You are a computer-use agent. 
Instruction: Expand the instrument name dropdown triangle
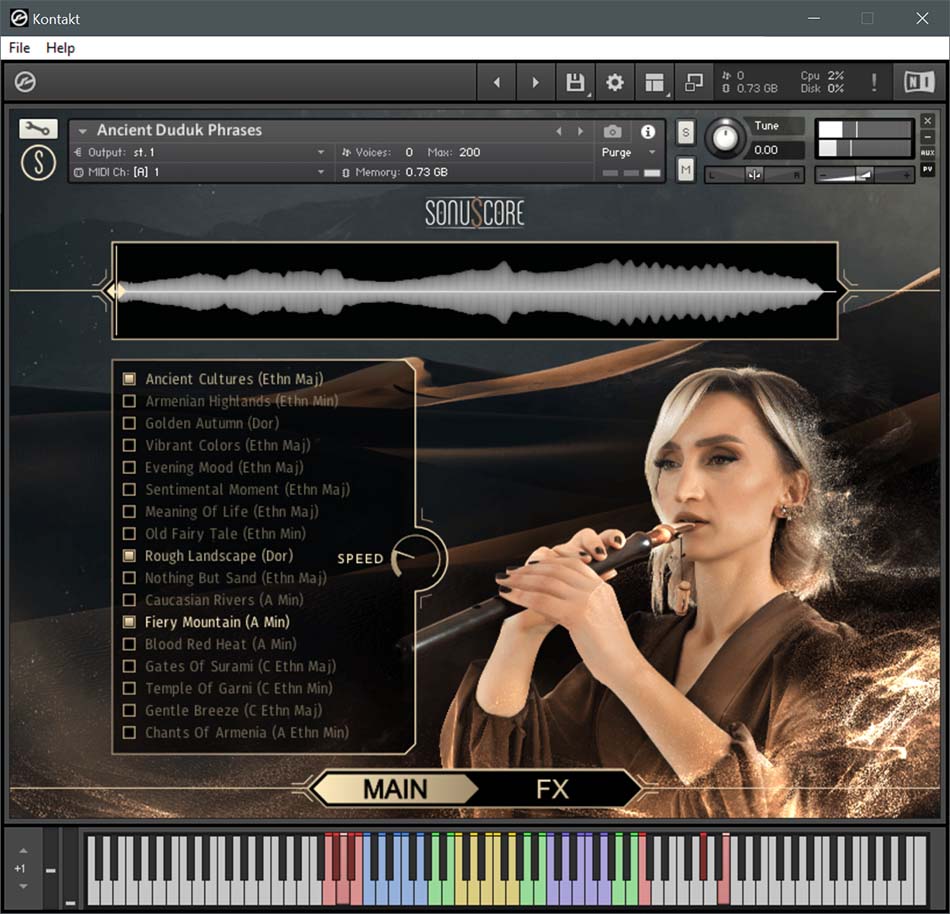click(x=82, y=131)
